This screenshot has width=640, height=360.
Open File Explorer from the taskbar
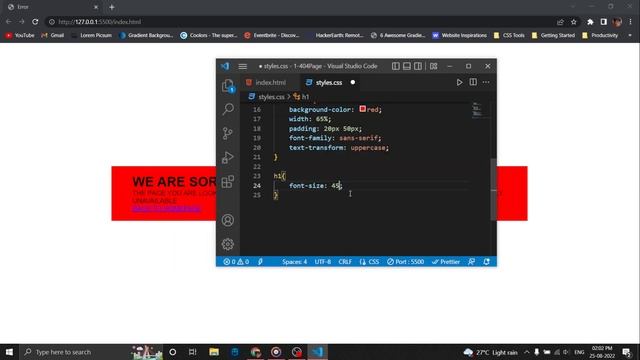214,352
